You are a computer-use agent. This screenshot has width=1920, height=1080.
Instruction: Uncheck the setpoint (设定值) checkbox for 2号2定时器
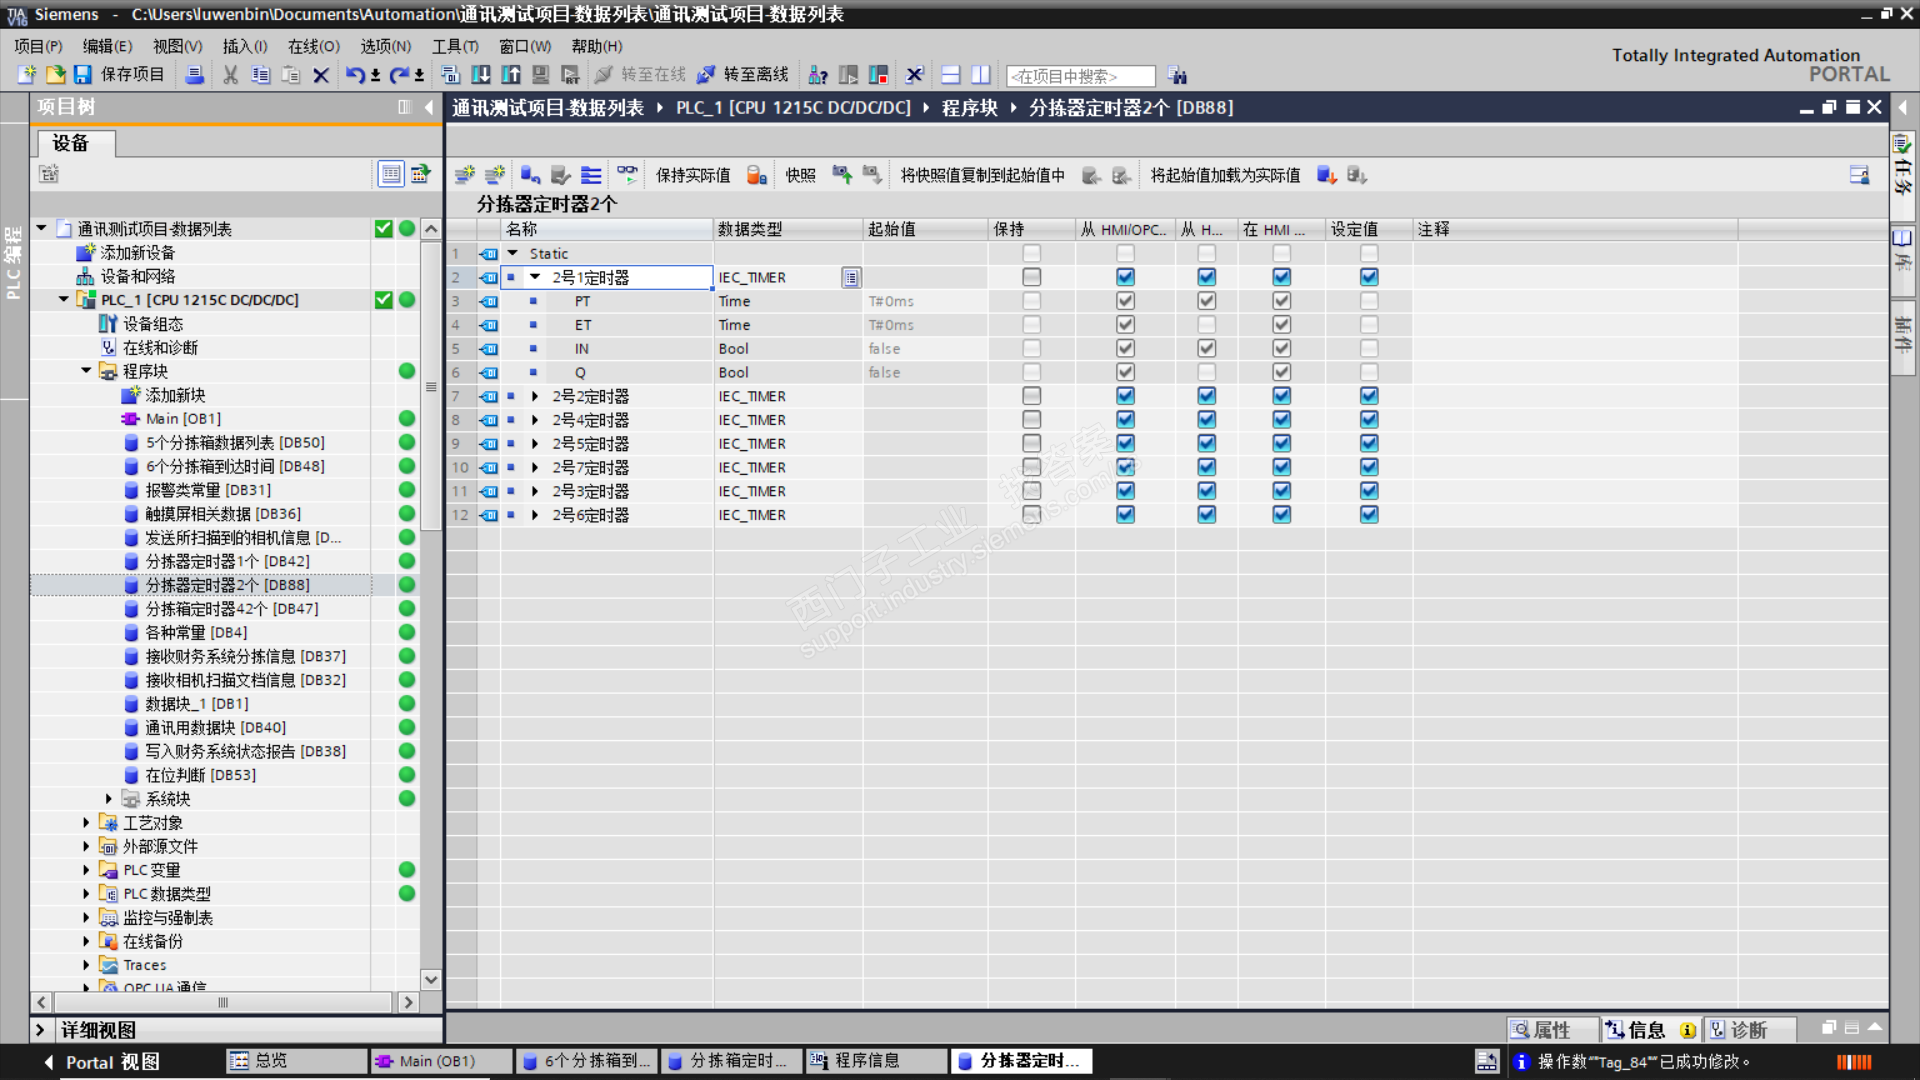coord(1369,396)
